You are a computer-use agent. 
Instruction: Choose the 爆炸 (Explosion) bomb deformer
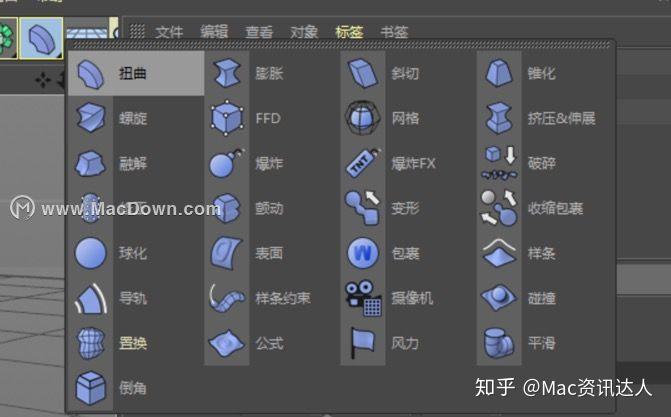pyautogui.click(x=272, y=163)
